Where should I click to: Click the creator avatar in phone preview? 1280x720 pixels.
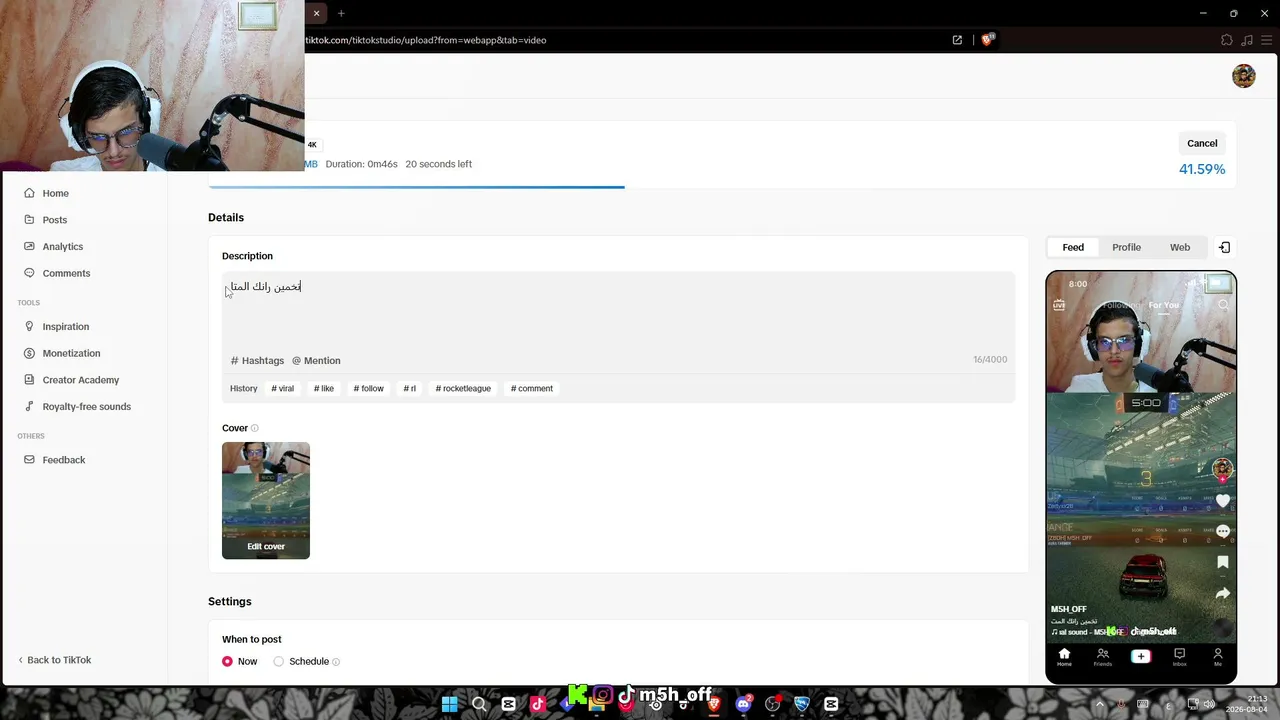(1222, 469)
